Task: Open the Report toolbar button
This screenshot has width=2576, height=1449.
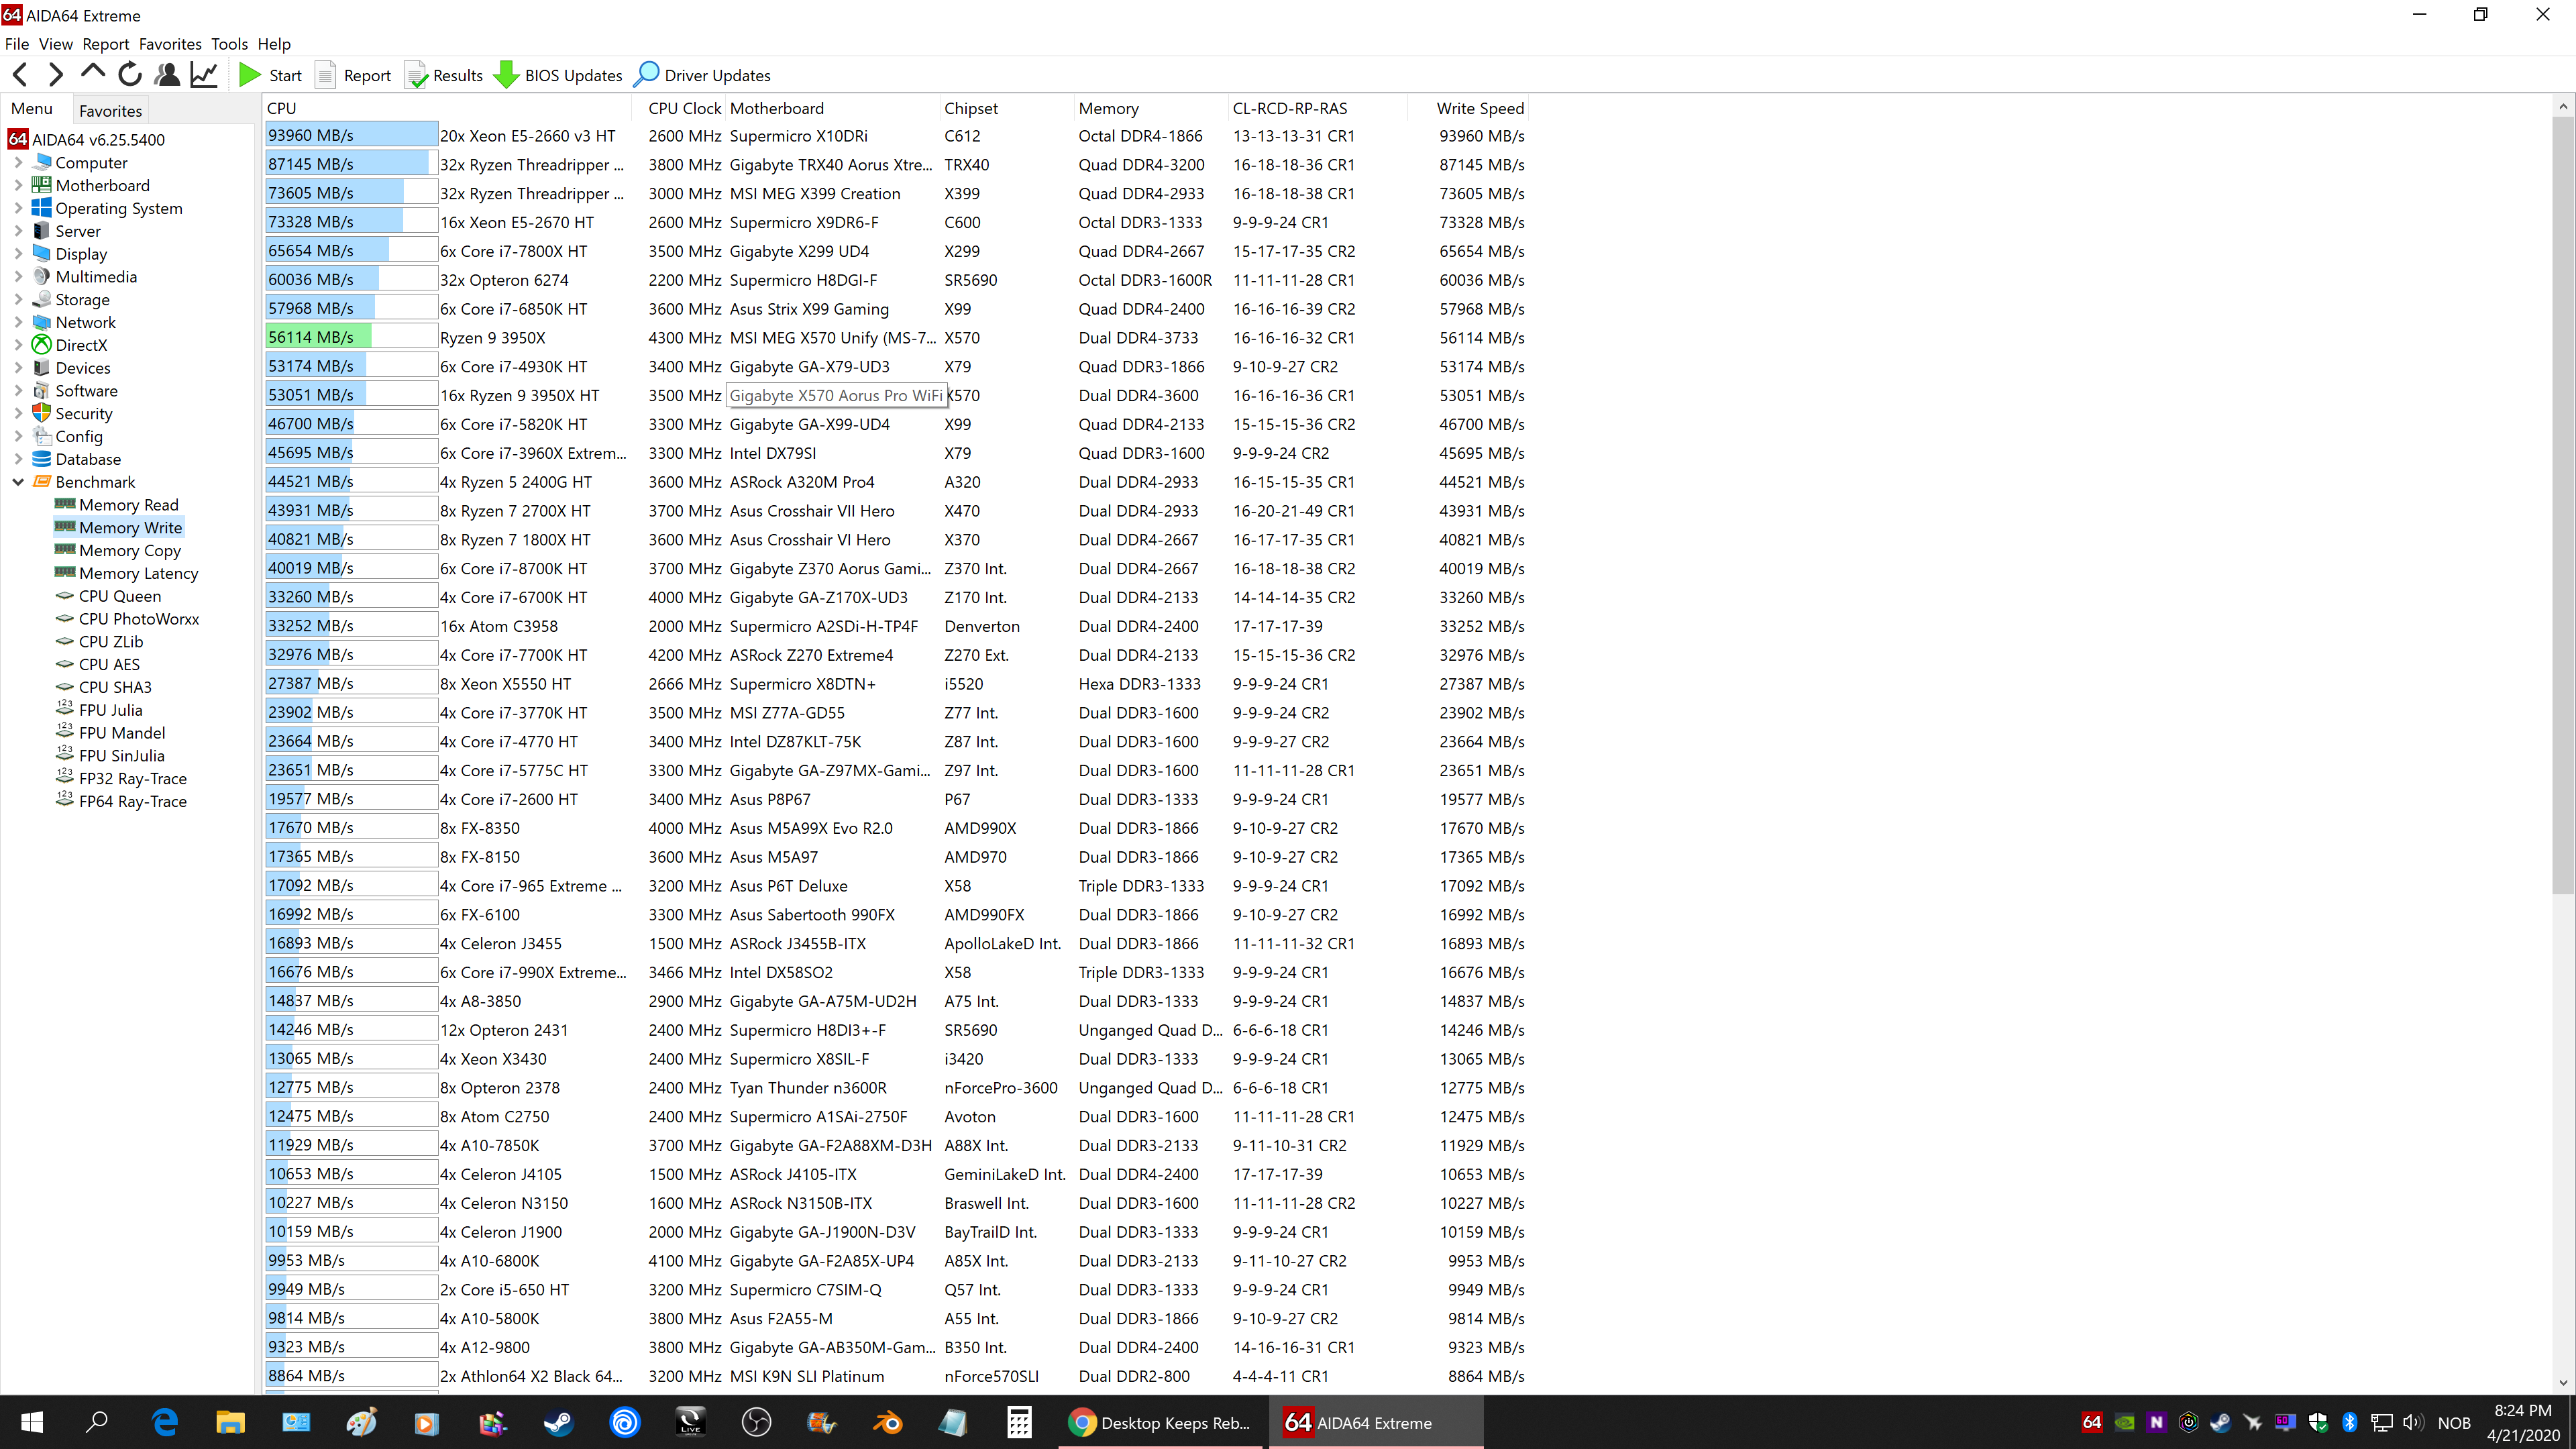Action: pos(353,75)
